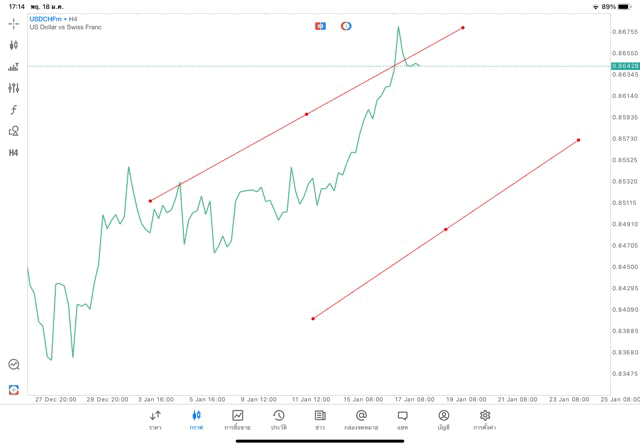Open chart settings sliders icon
Viewport: 640px width, 447px height.
pos(14,88)
